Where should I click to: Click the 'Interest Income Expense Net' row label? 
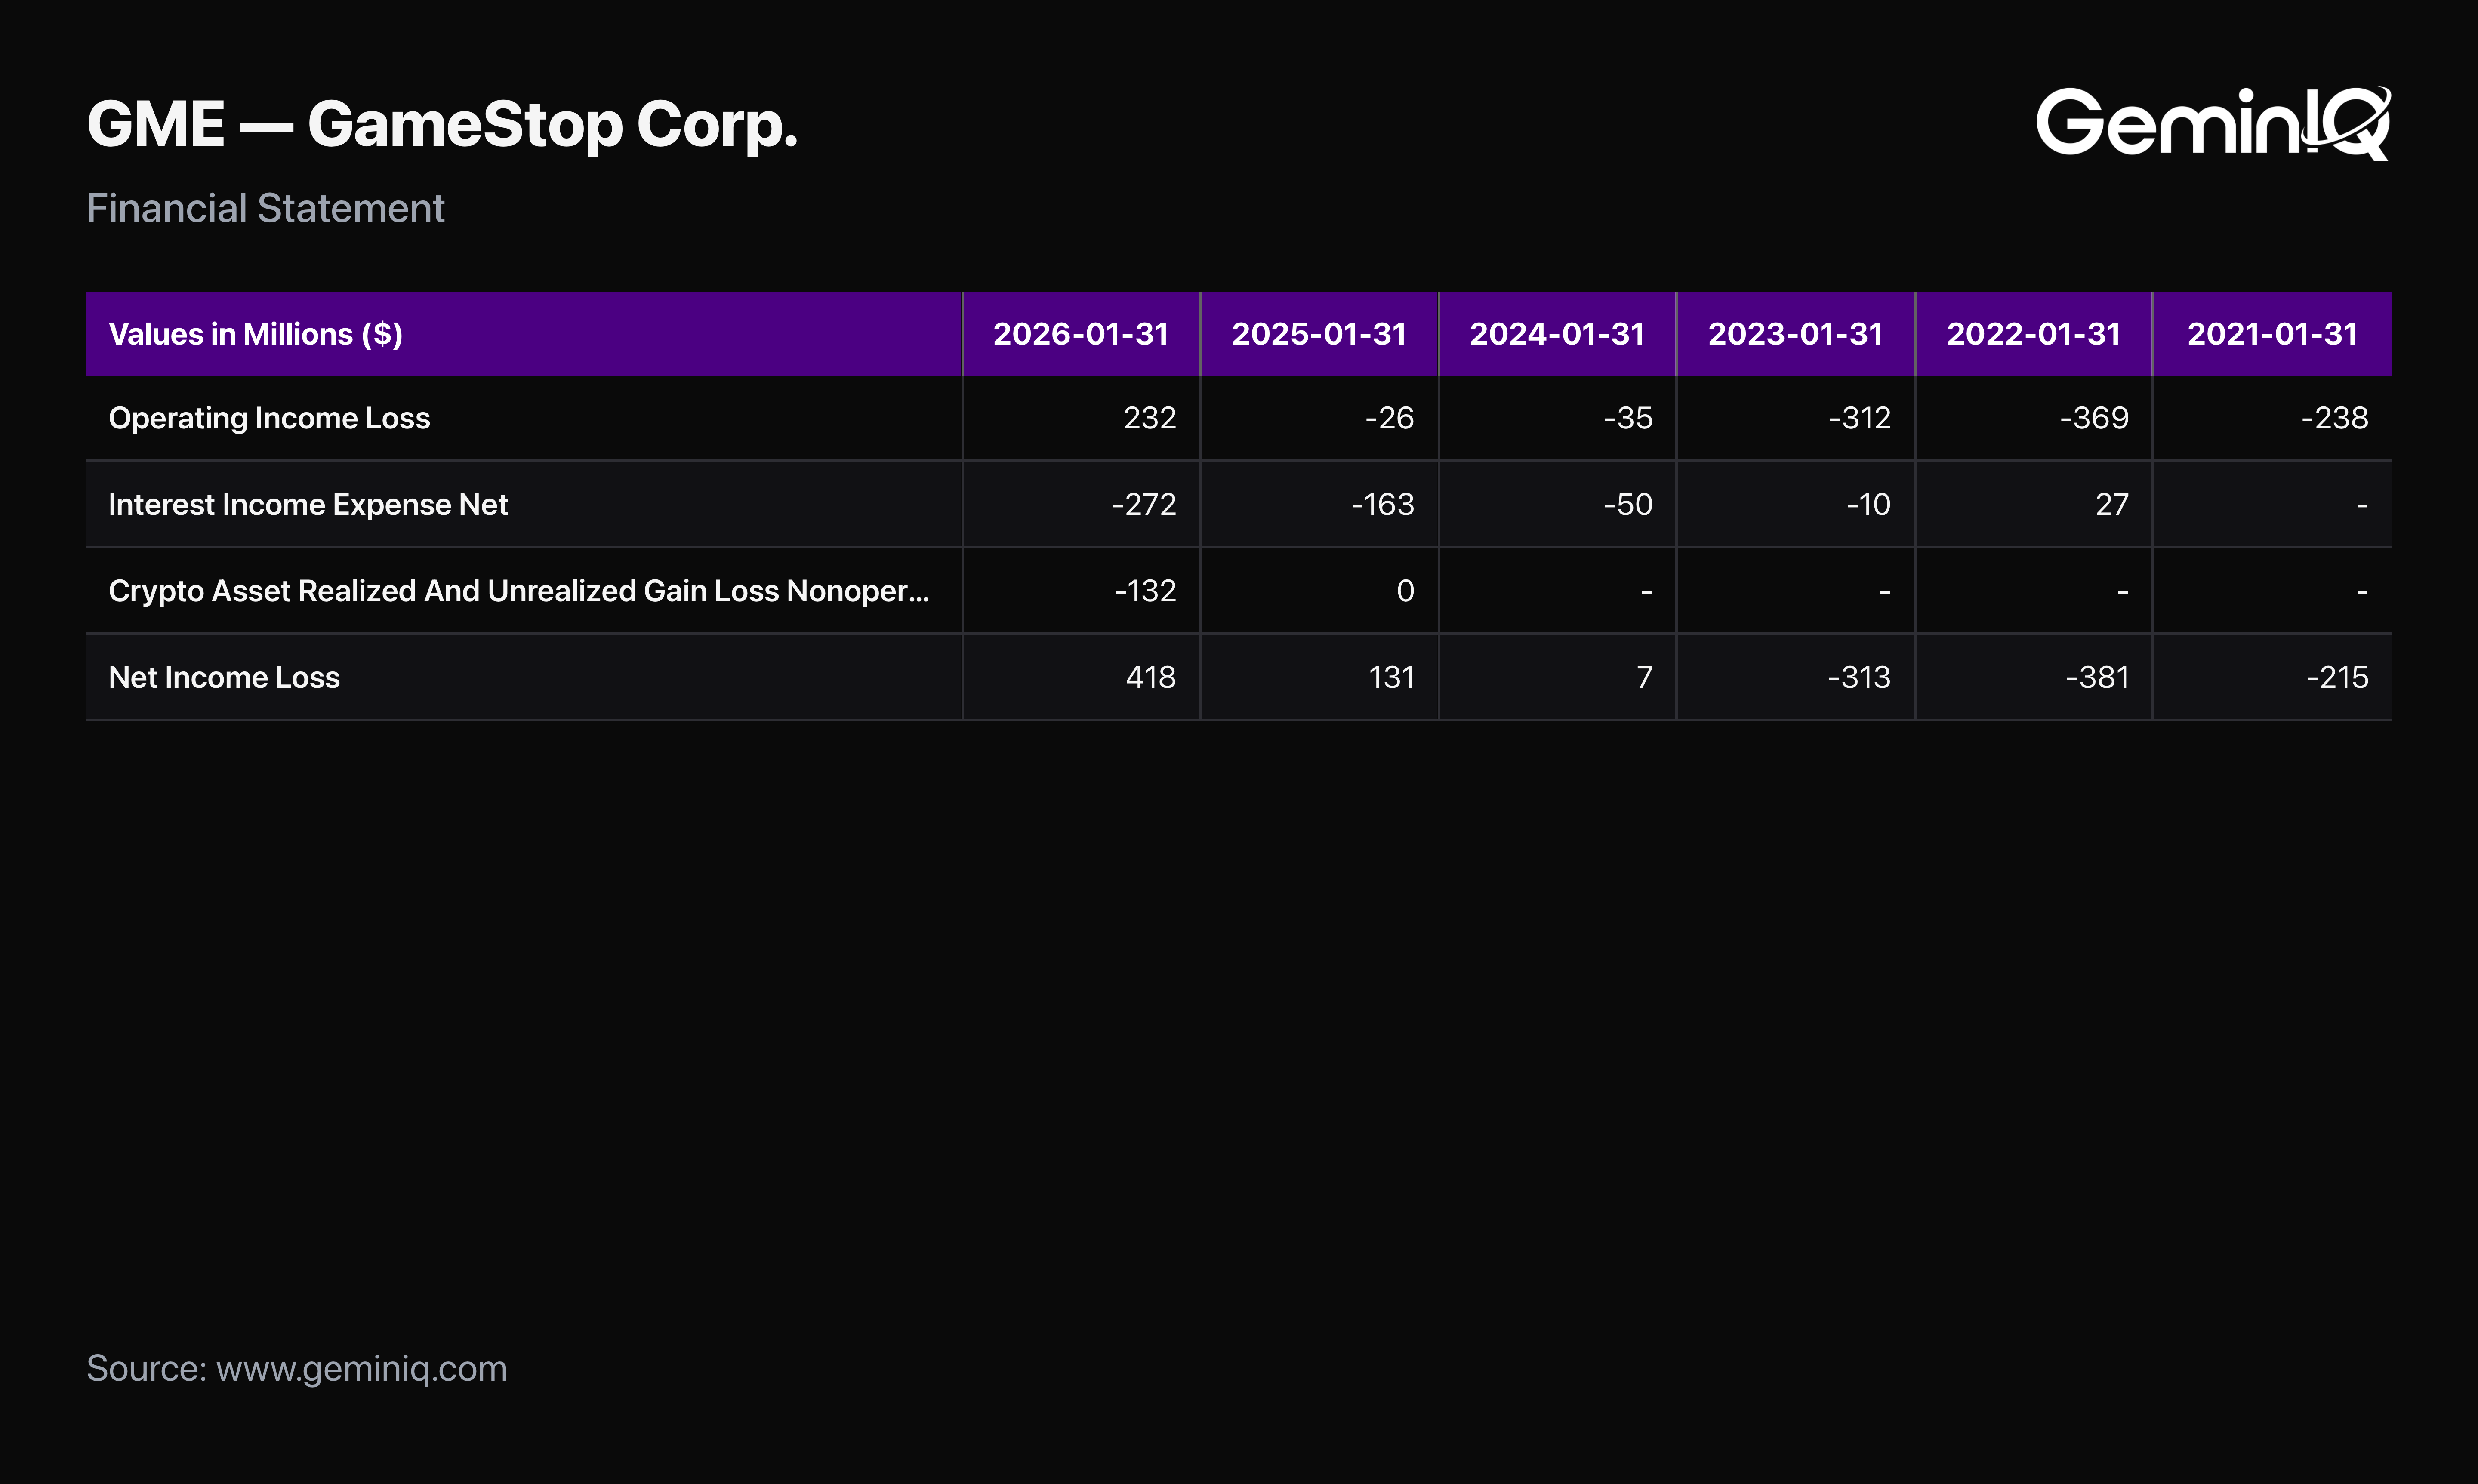pyautogui.click(x=308, y=504)
